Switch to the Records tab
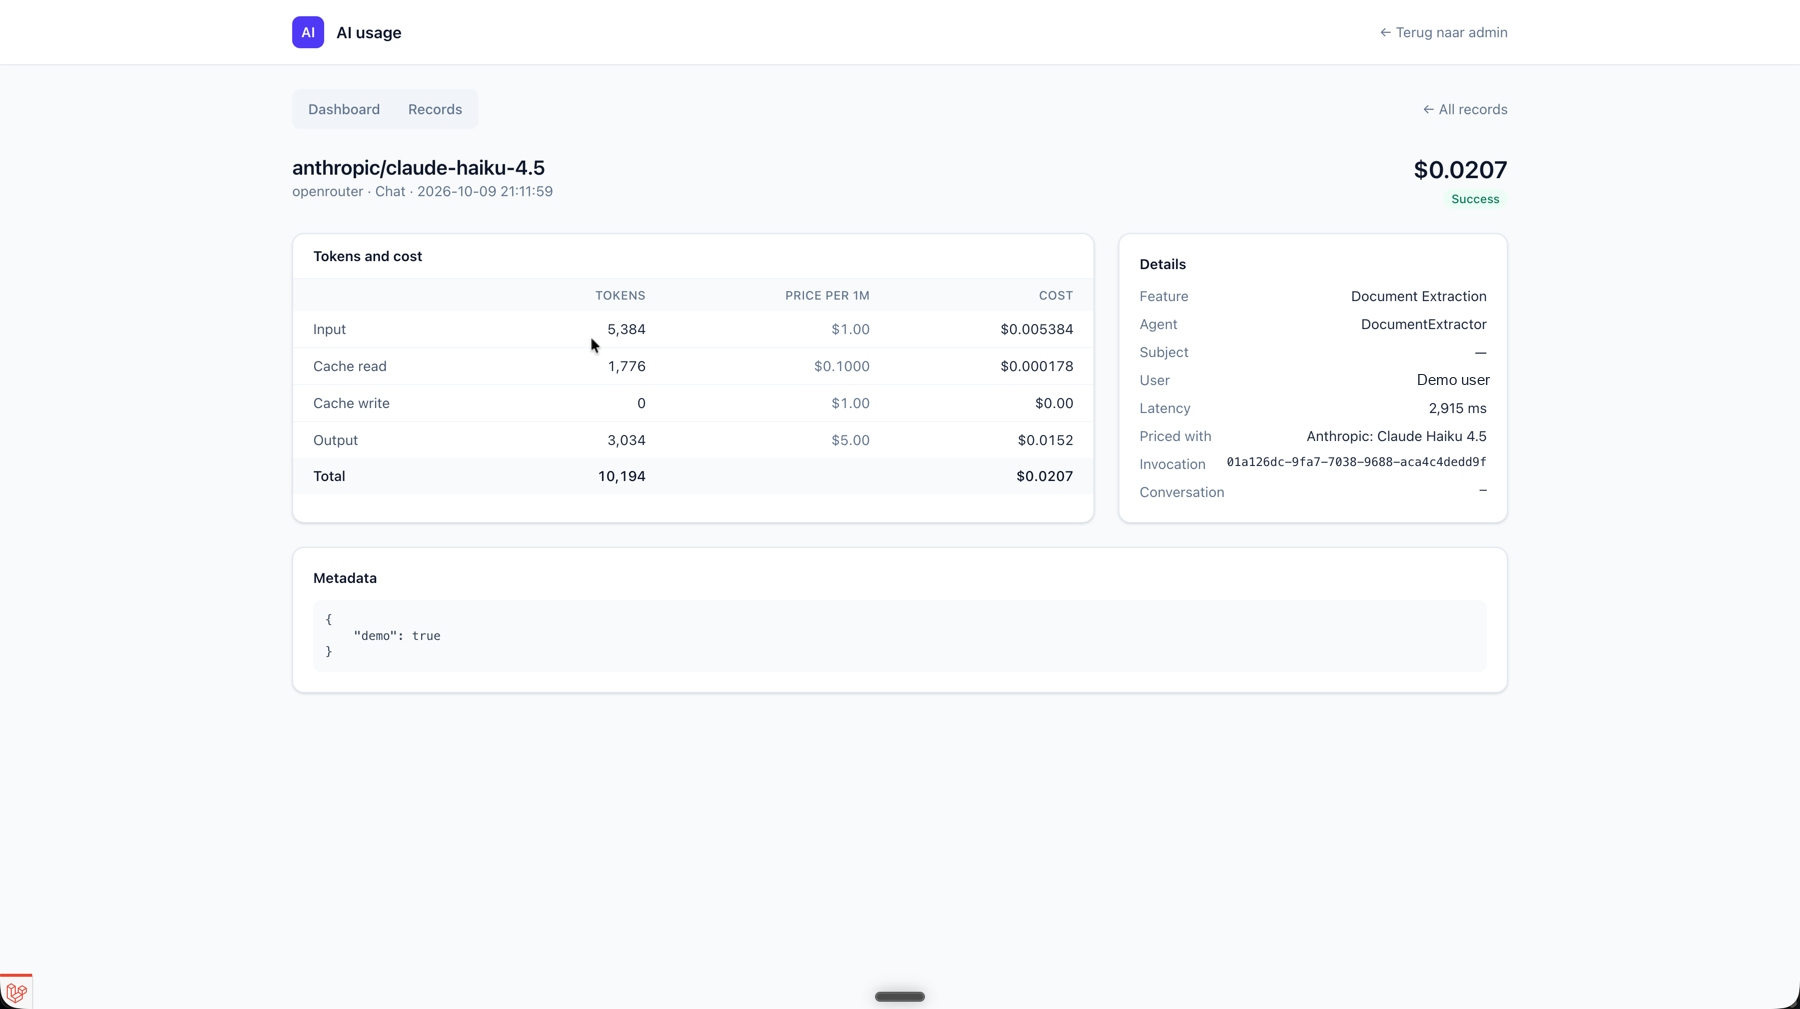The image size is (1800, 1009). [435, 109]
